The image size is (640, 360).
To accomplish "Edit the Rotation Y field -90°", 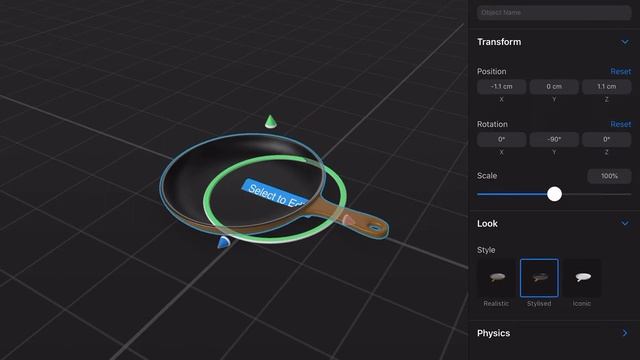I will pyautogui.click(x=554, y=140).
